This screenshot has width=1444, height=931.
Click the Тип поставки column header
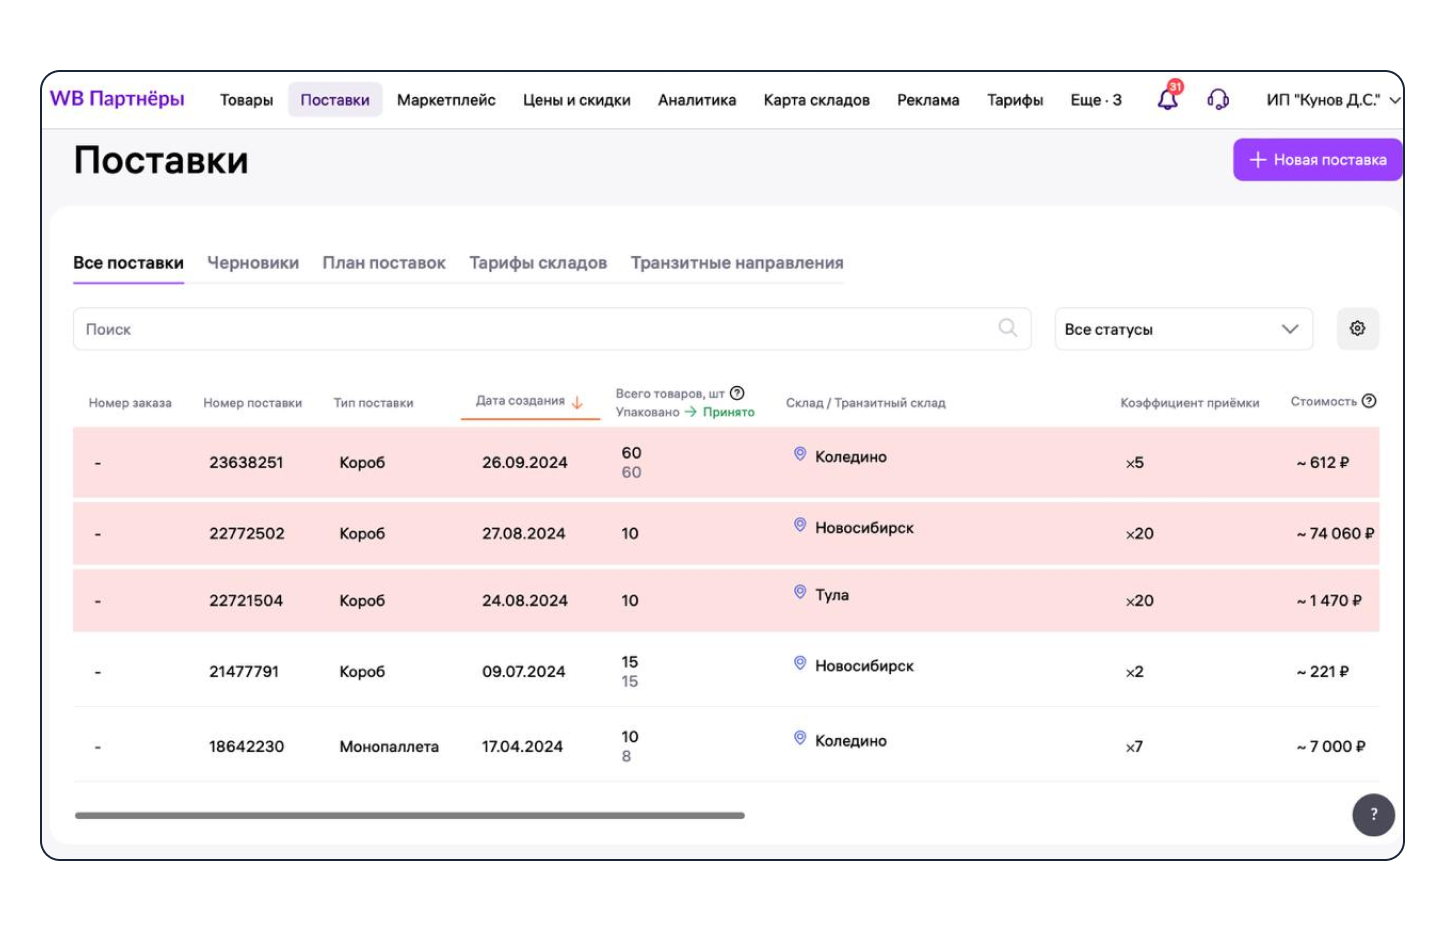click(373, 403)
